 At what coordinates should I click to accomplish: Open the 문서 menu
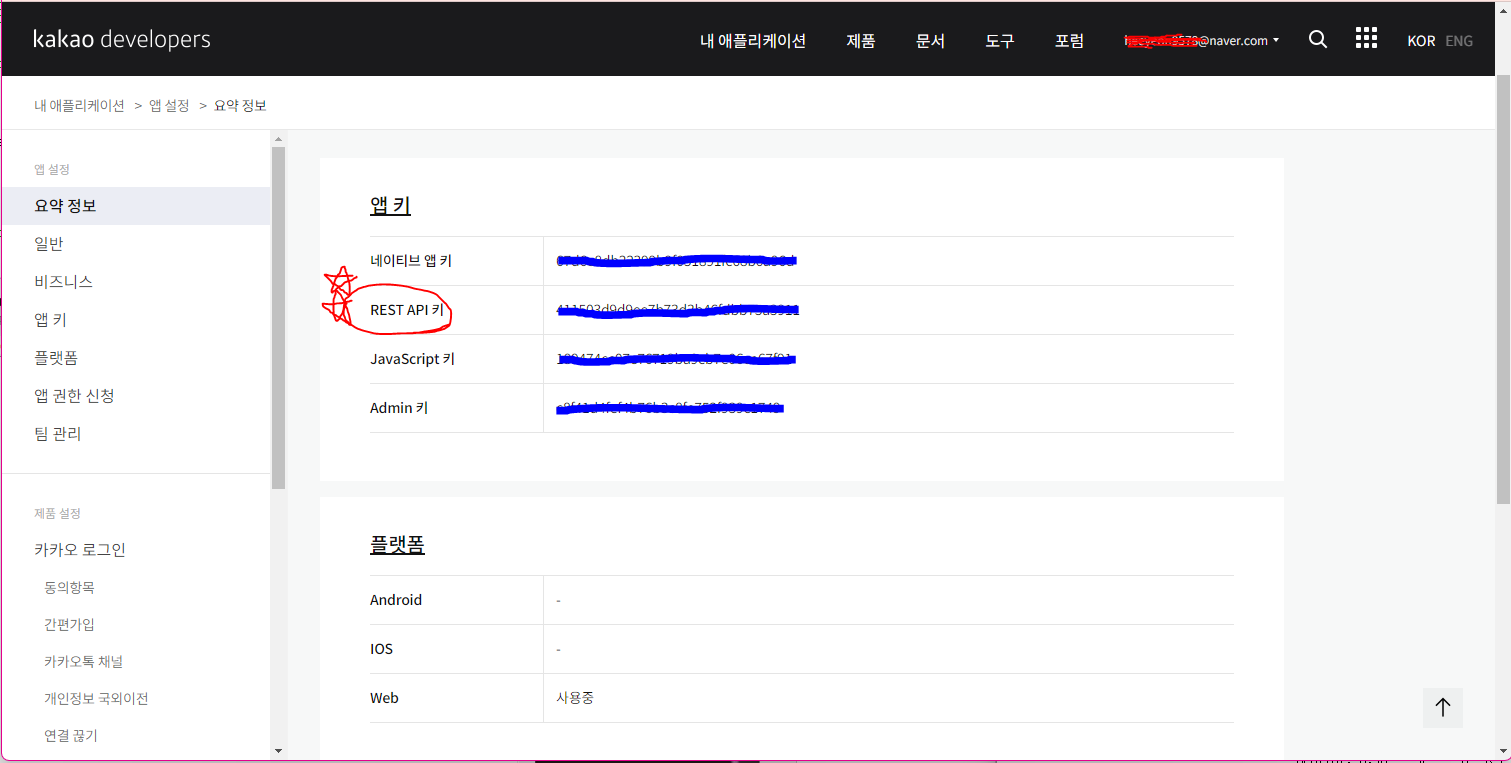pyautogui.click(x=930, y=41)
